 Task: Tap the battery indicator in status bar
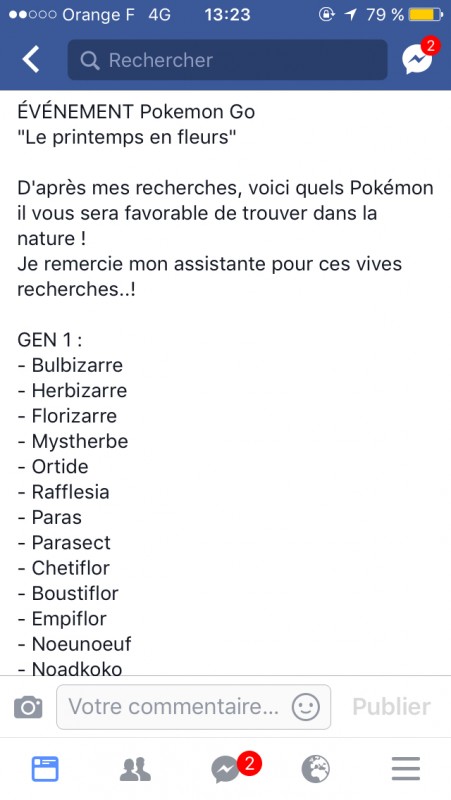pyautogui.click(x=425, y=14)
